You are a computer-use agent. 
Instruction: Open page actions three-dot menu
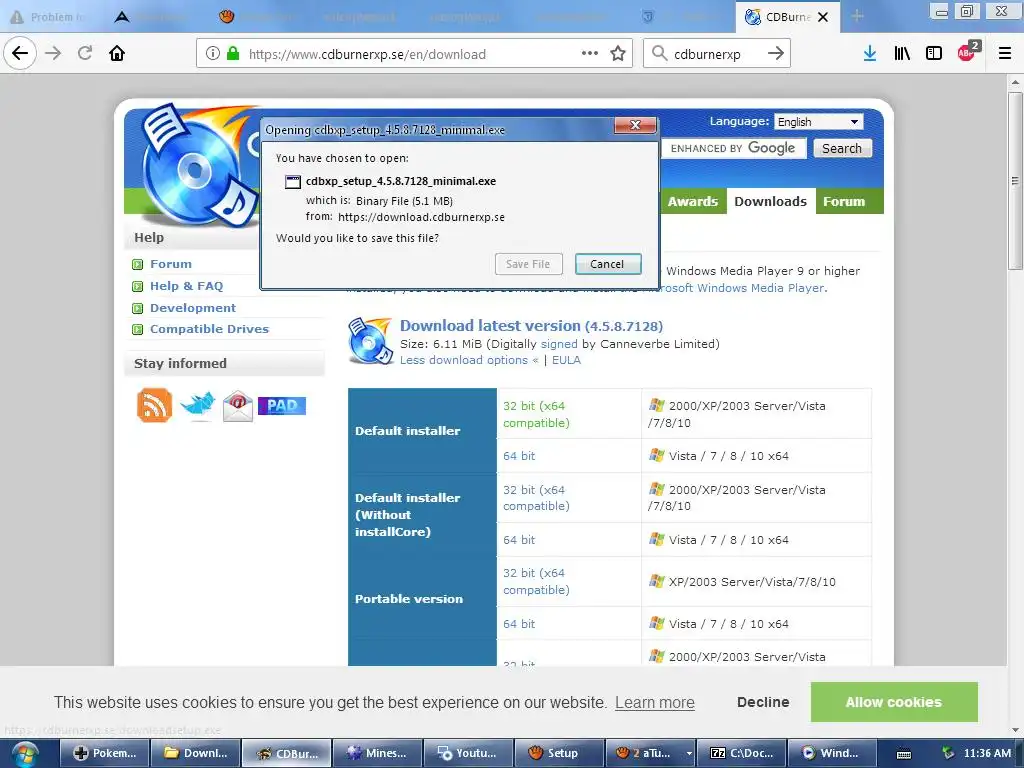[x=590, y=54]
